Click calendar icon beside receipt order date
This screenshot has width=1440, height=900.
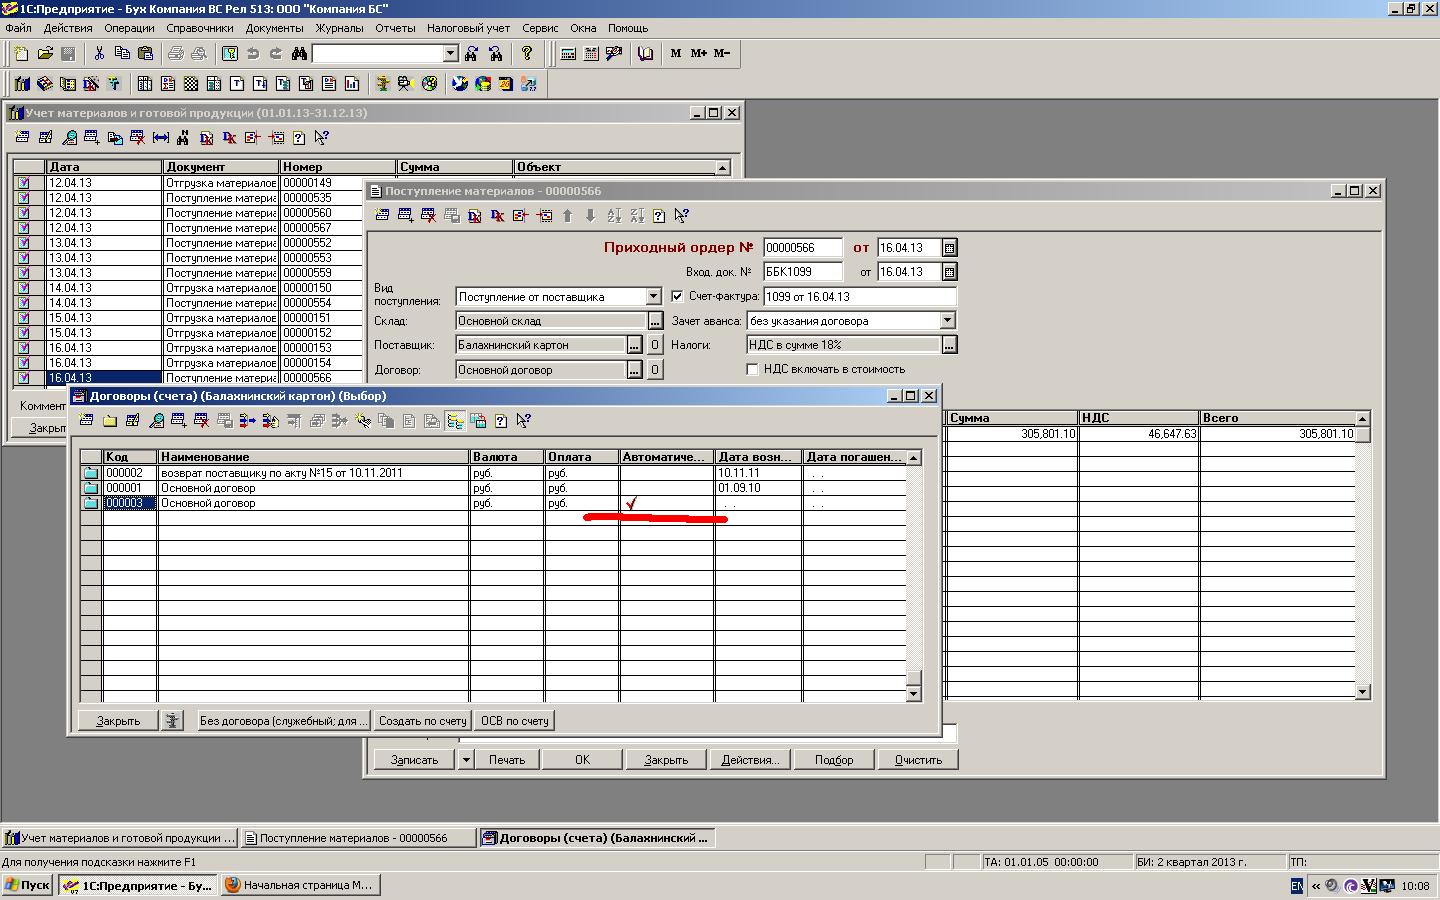[949, 248]
